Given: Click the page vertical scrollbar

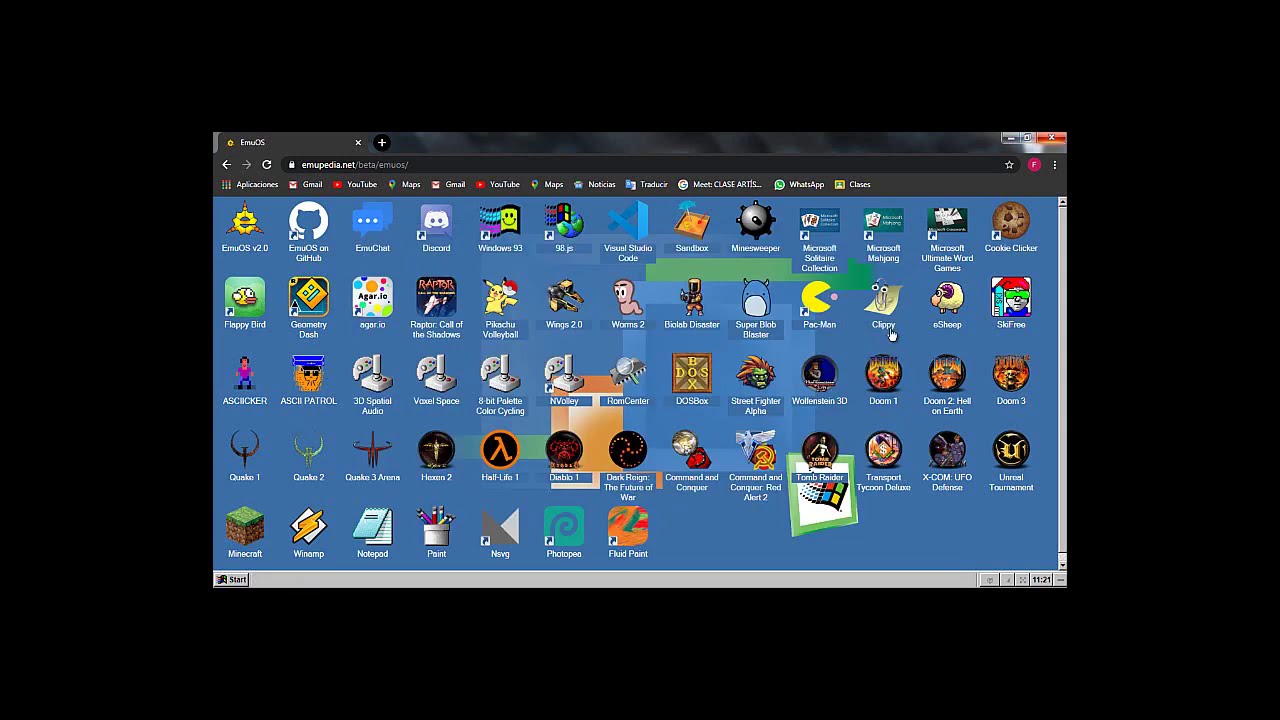Looking at the screenshot, I should (1062, 385).
